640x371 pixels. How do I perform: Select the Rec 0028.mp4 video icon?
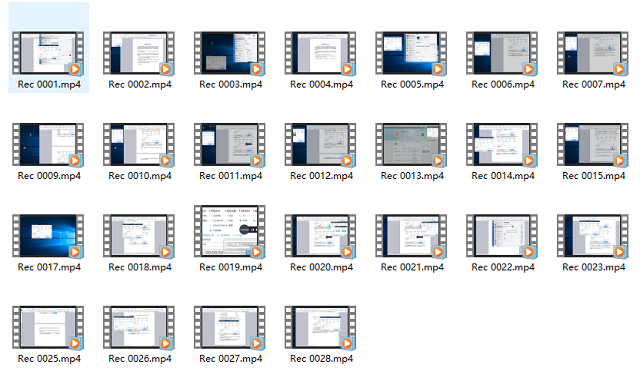(x=320, y=327)
